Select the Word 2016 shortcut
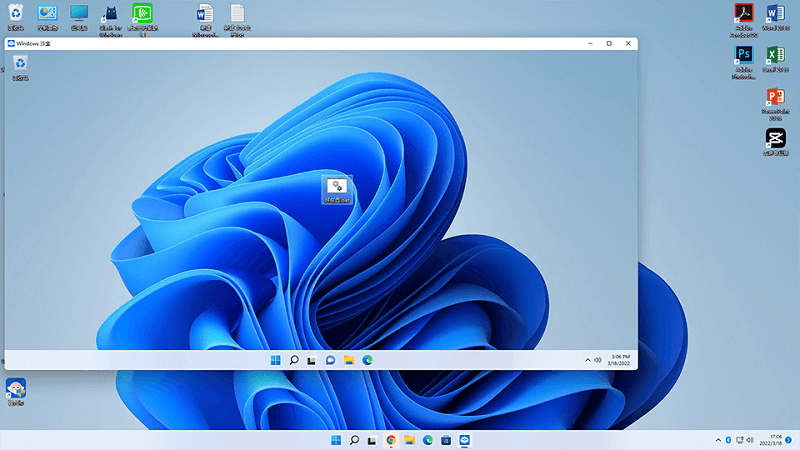The height and width of the screenshot is (450, 800). click(x=776, y=17)
